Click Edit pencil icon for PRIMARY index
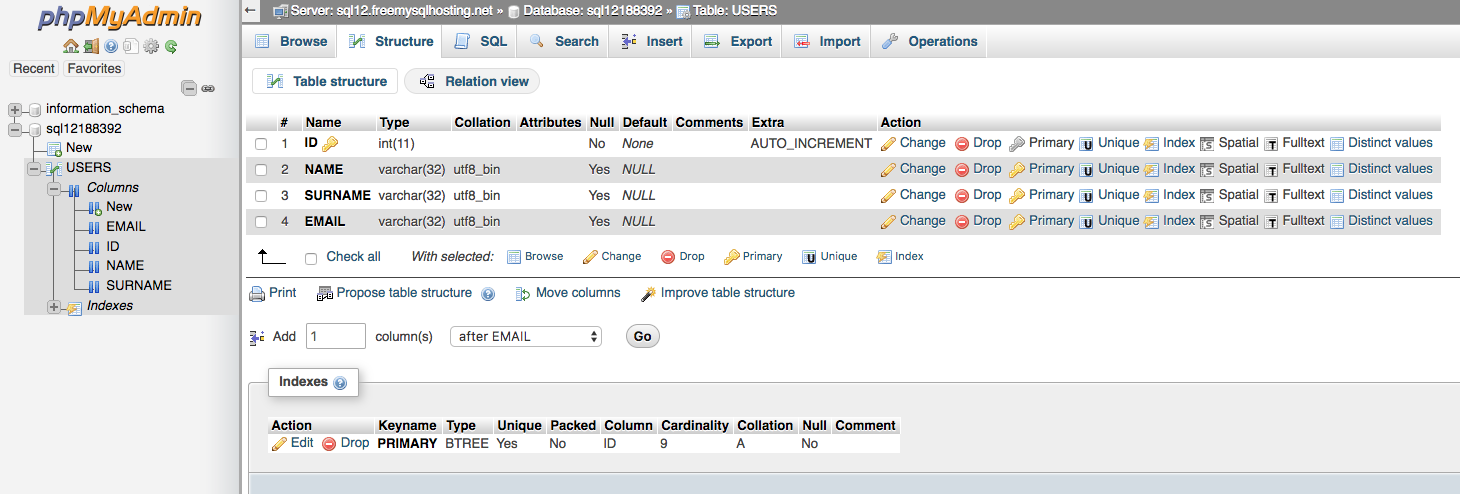 pyautogui.click(x=279, y=444)
